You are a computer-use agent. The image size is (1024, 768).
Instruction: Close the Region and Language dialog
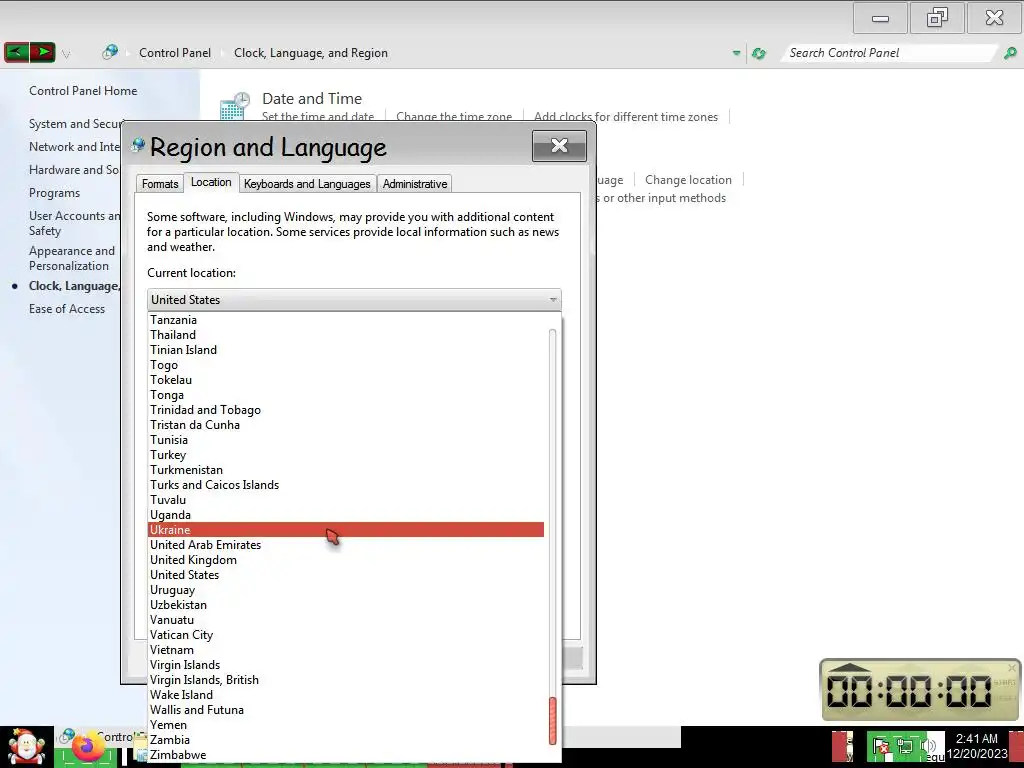click(559, 146)
